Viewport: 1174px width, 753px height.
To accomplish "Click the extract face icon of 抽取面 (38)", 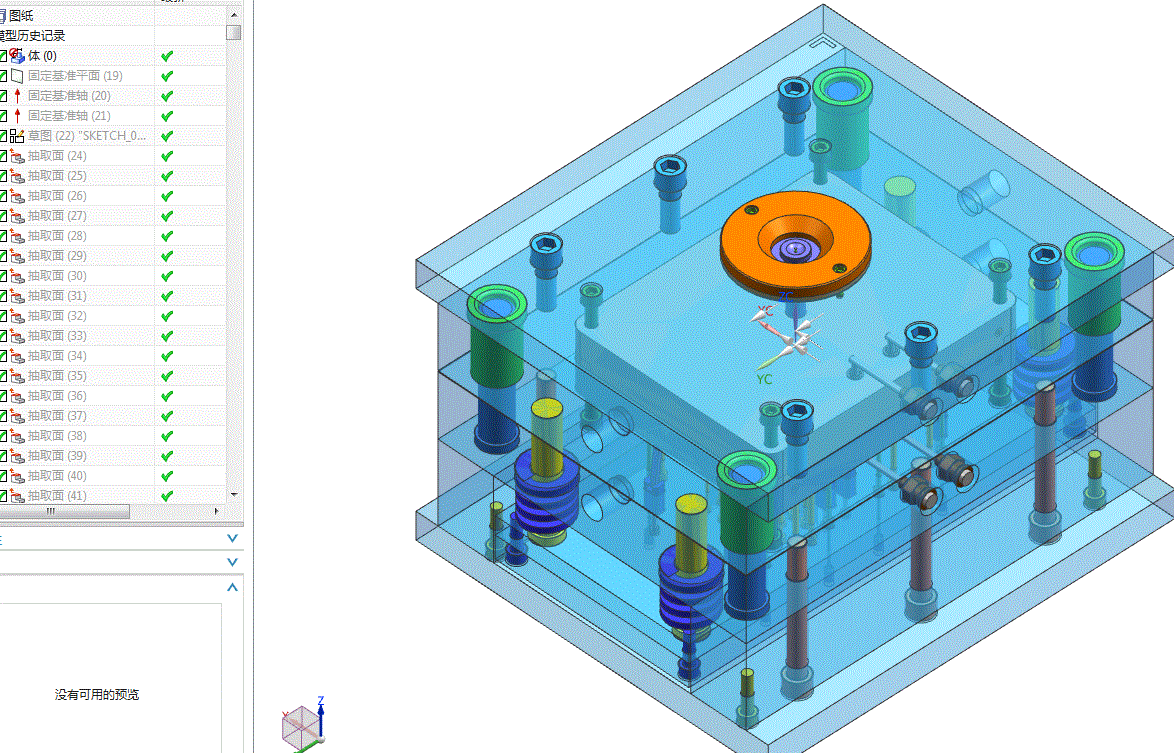I will (17, 435).
